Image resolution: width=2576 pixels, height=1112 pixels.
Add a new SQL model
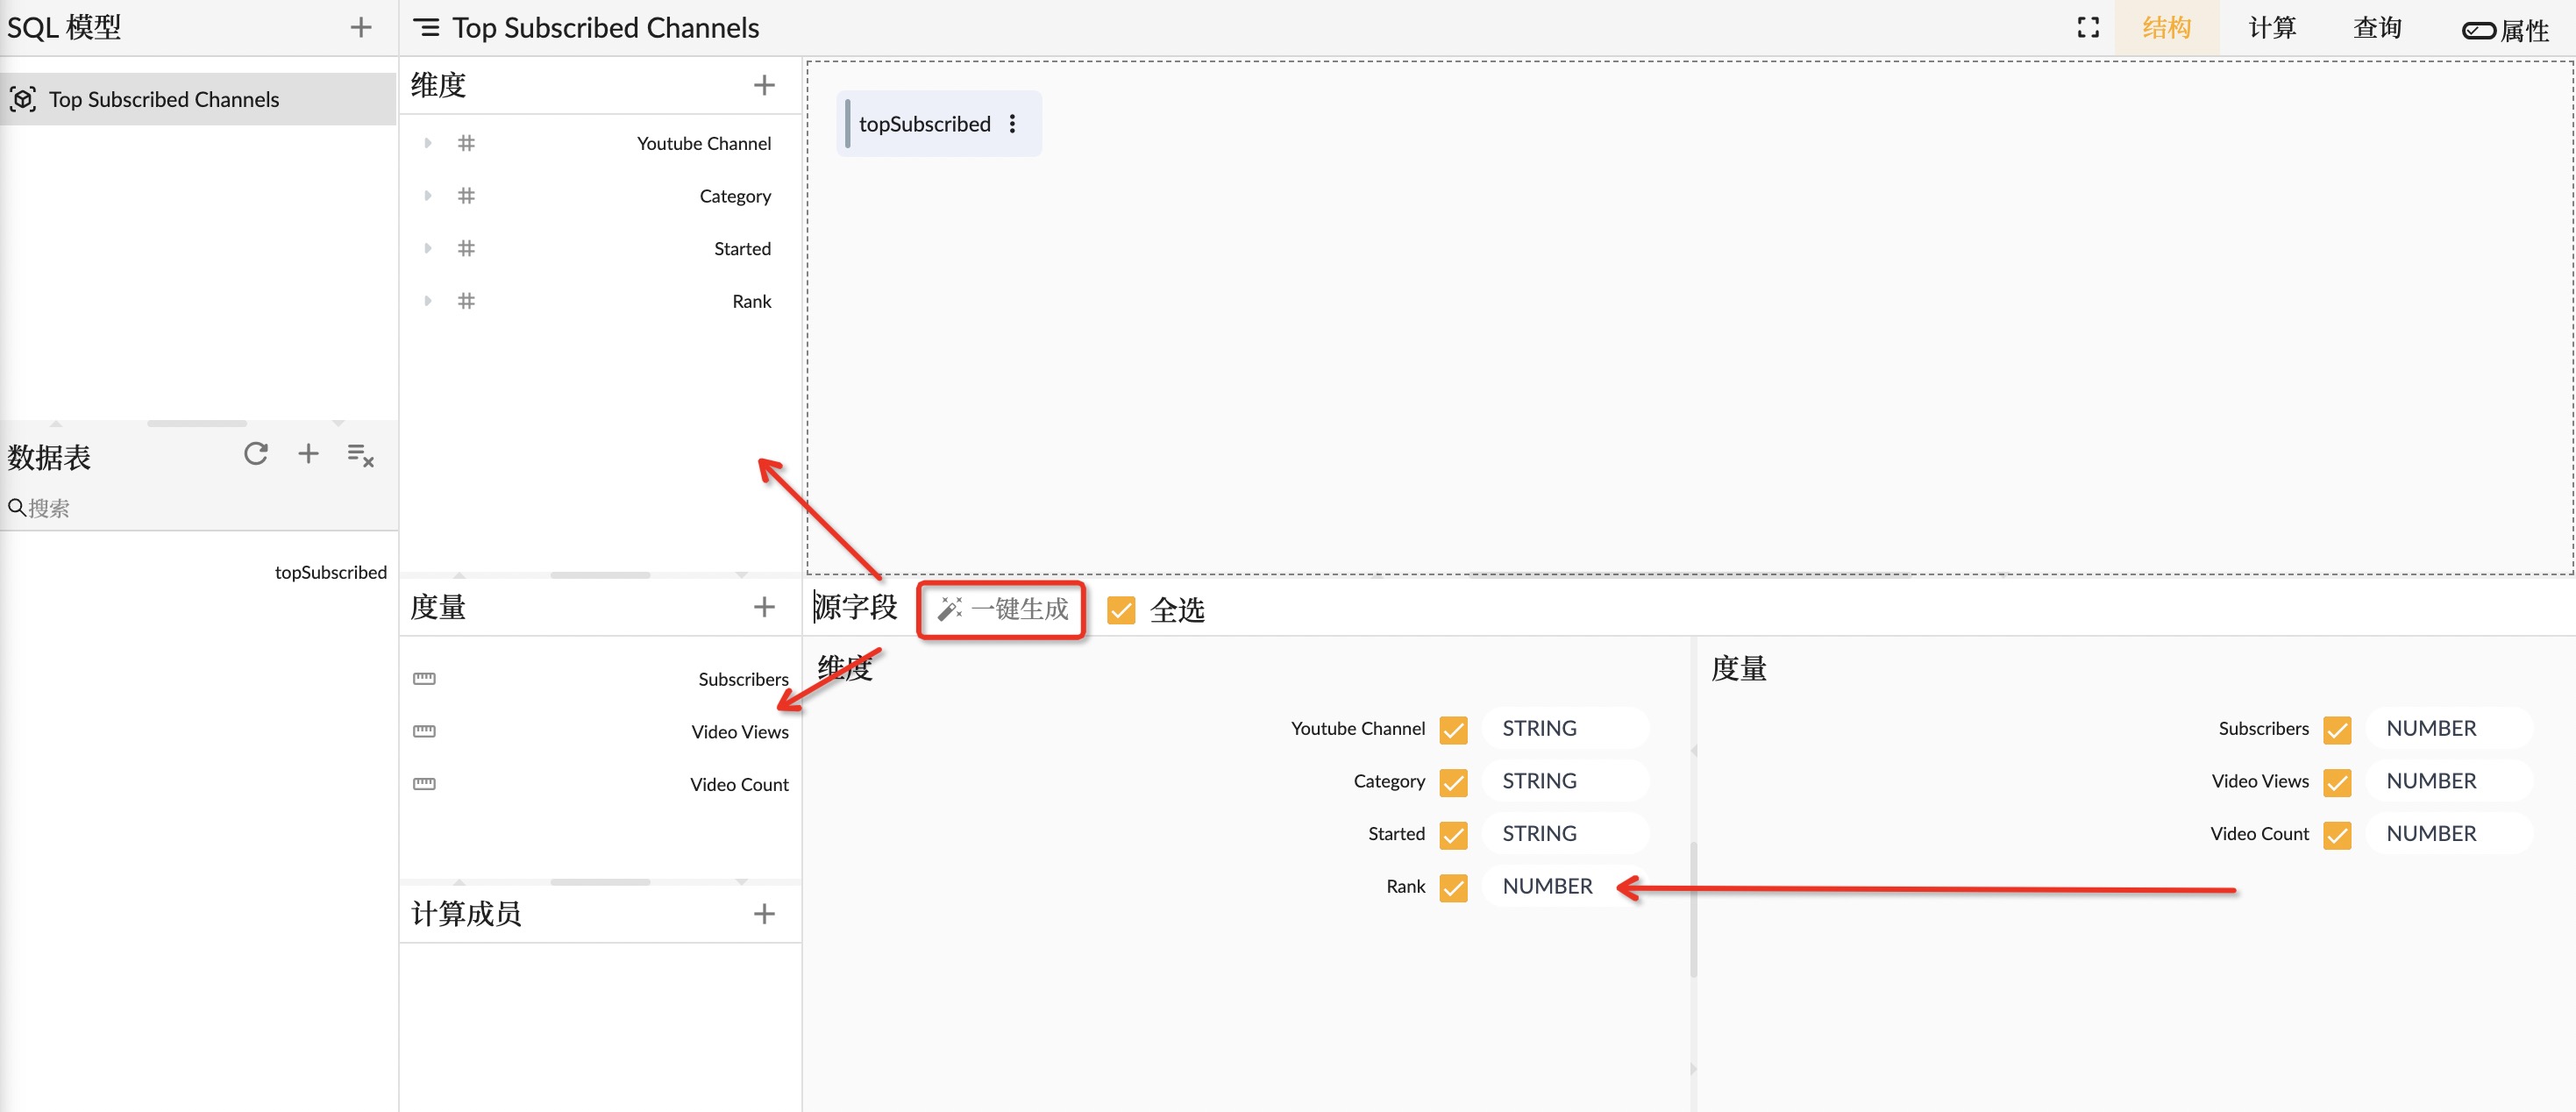361,27
